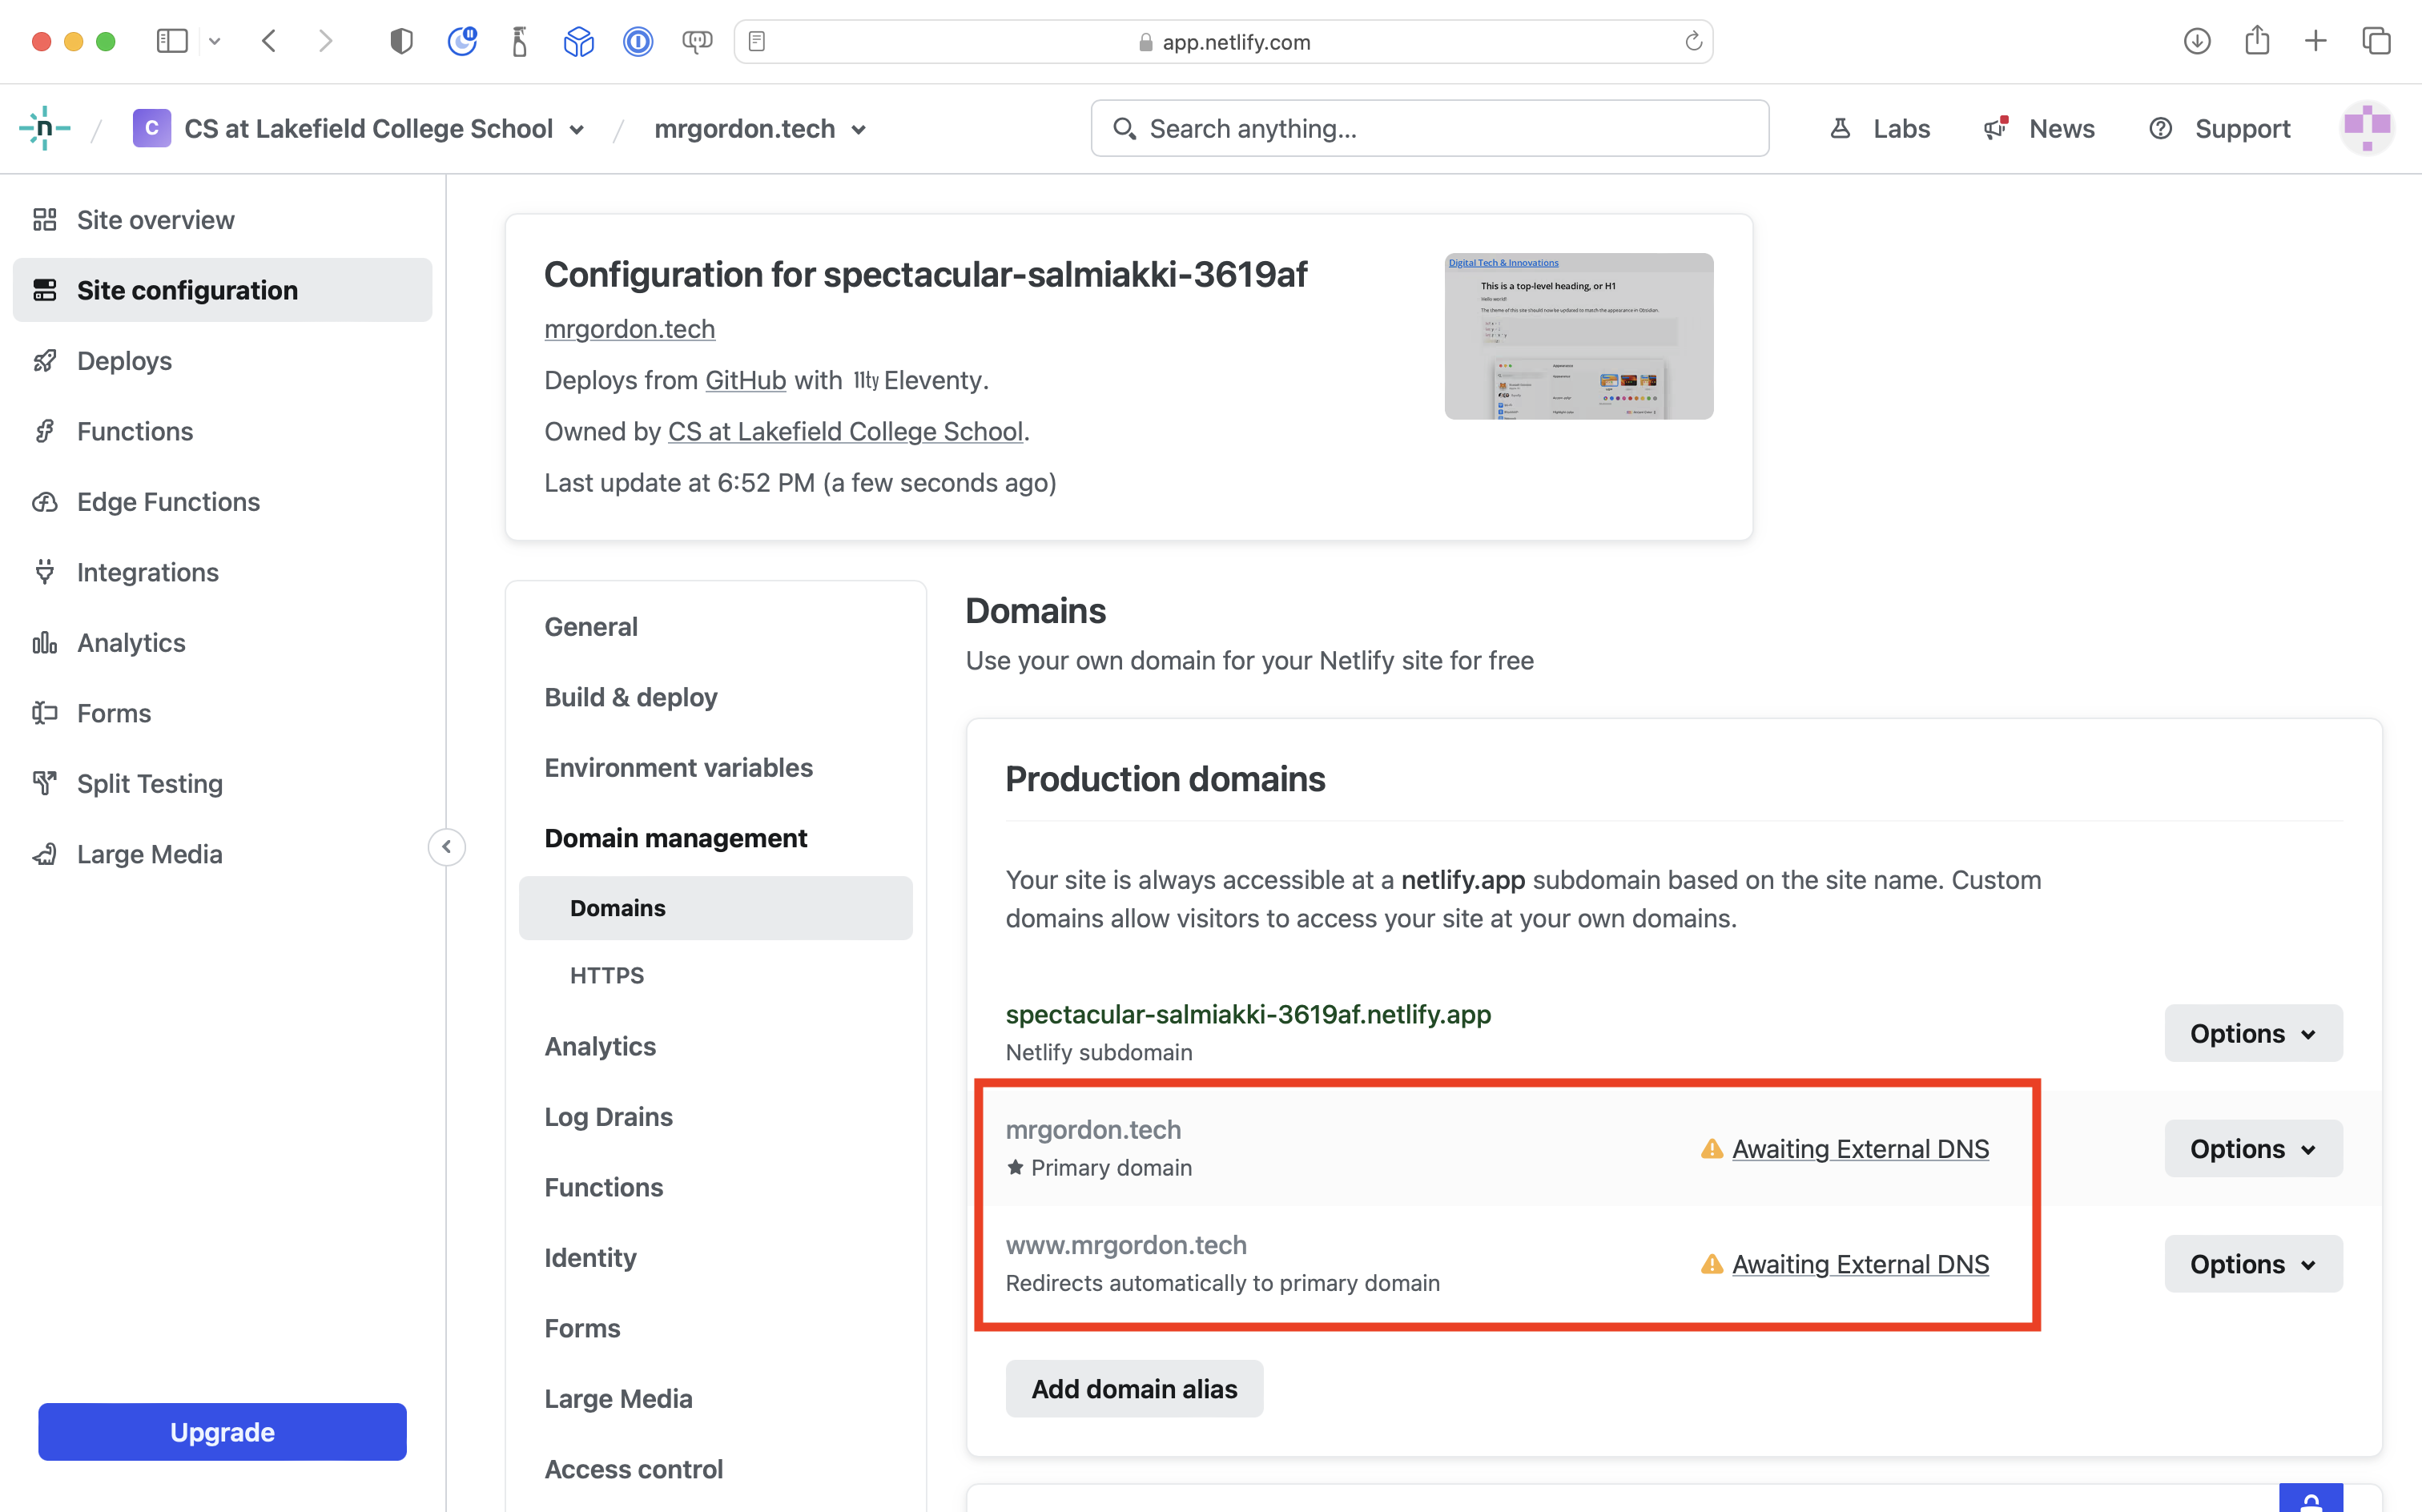The height and width of the screenshot is (1512, 2422).
Task: Open Site overview in sidebar
Action: pyautogui.click(x=222, y=220)
